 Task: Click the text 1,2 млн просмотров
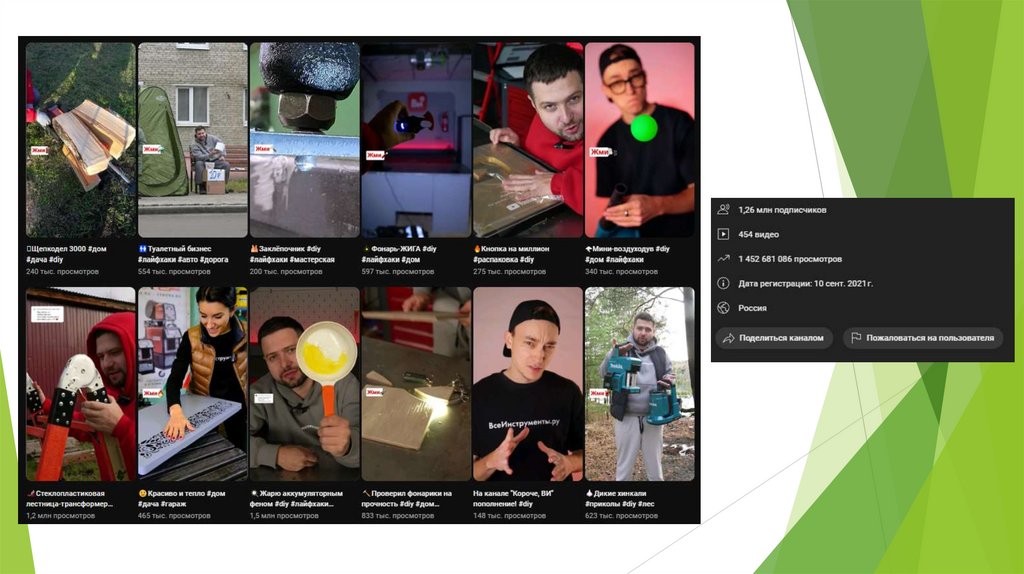tap(61, 516)
